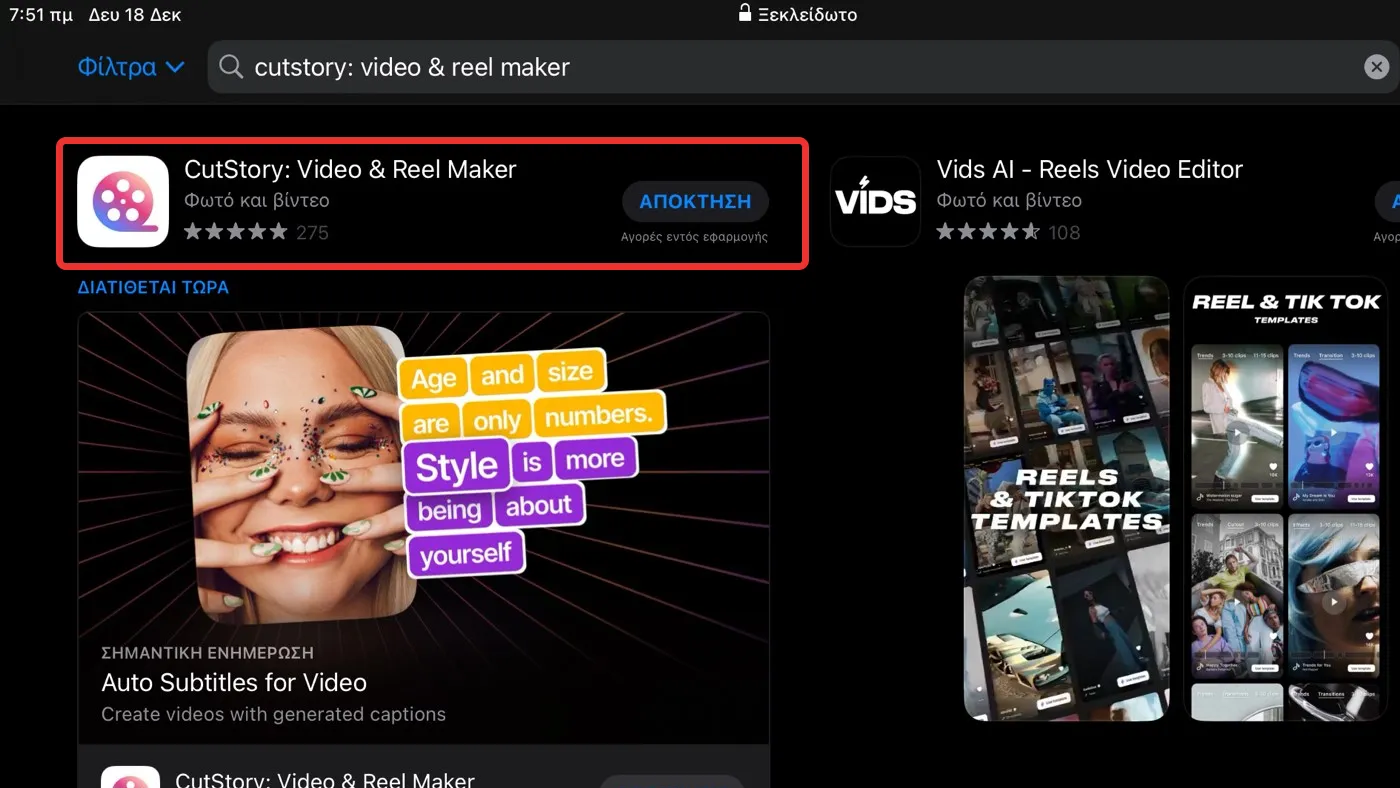This screenshot has height=788, width=1400.
Task: Select Vids AI - Reels Video Editor title
Action: 1089,169
